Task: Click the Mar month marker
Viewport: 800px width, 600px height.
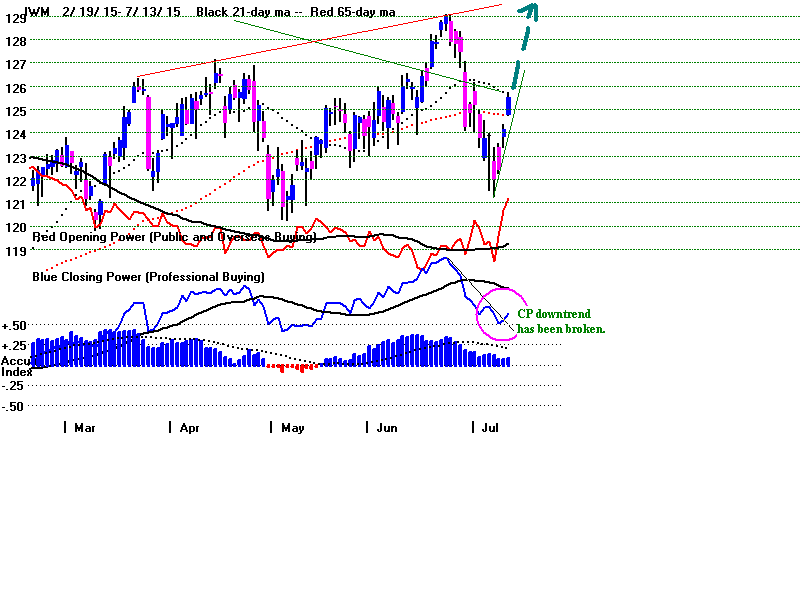Action: coord(84,427)
